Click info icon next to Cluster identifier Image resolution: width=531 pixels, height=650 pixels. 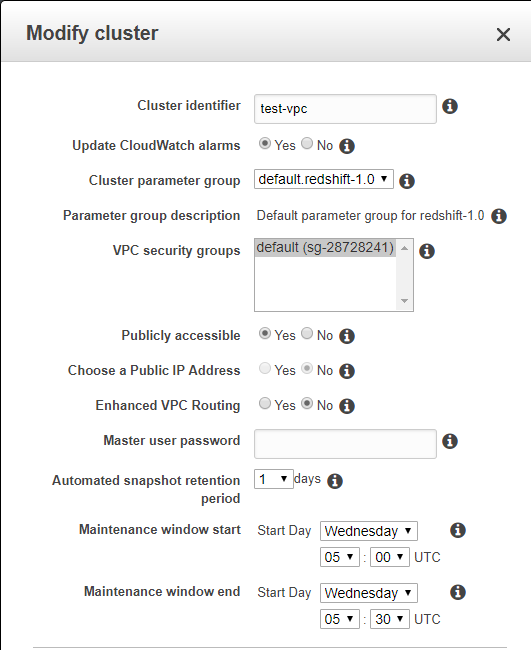point(450,106)
